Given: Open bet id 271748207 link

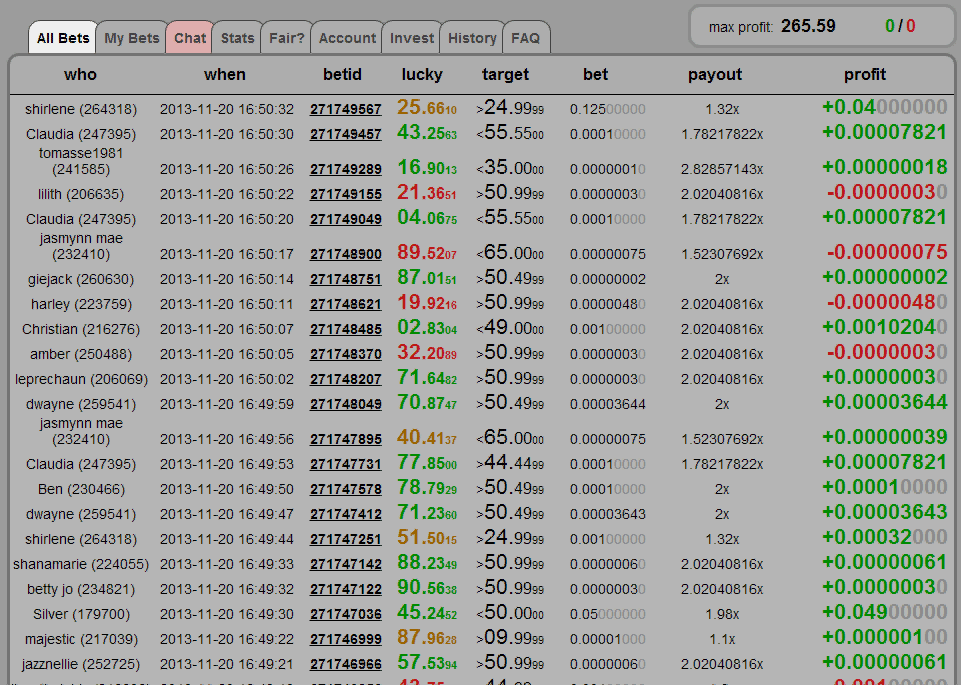Looking at the screenshot, I should [x=346, y=379].
